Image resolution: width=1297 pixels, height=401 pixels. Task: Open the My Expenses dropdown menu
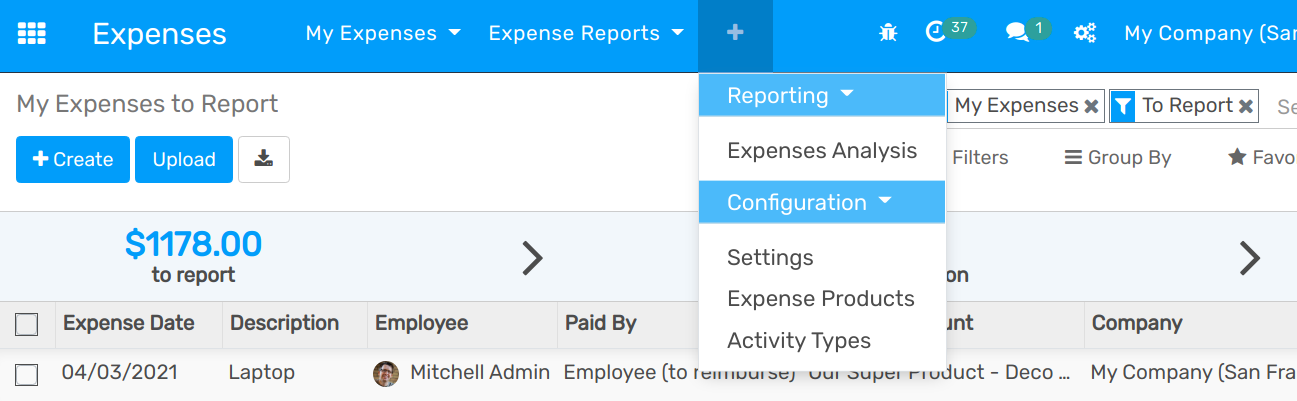(x=383, y=33)
